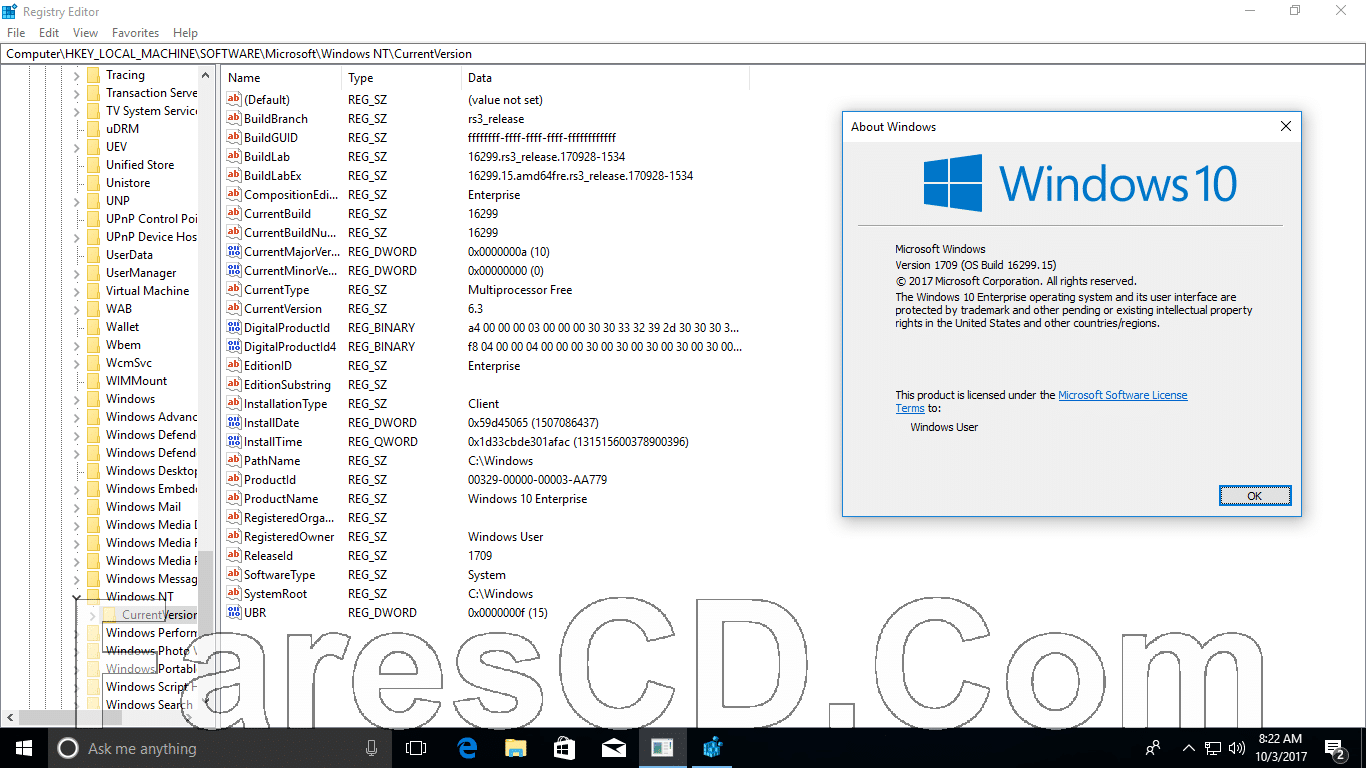Expand the Tracing registry key
This screenshot has width=1366, height=768.
coord(77,75)
